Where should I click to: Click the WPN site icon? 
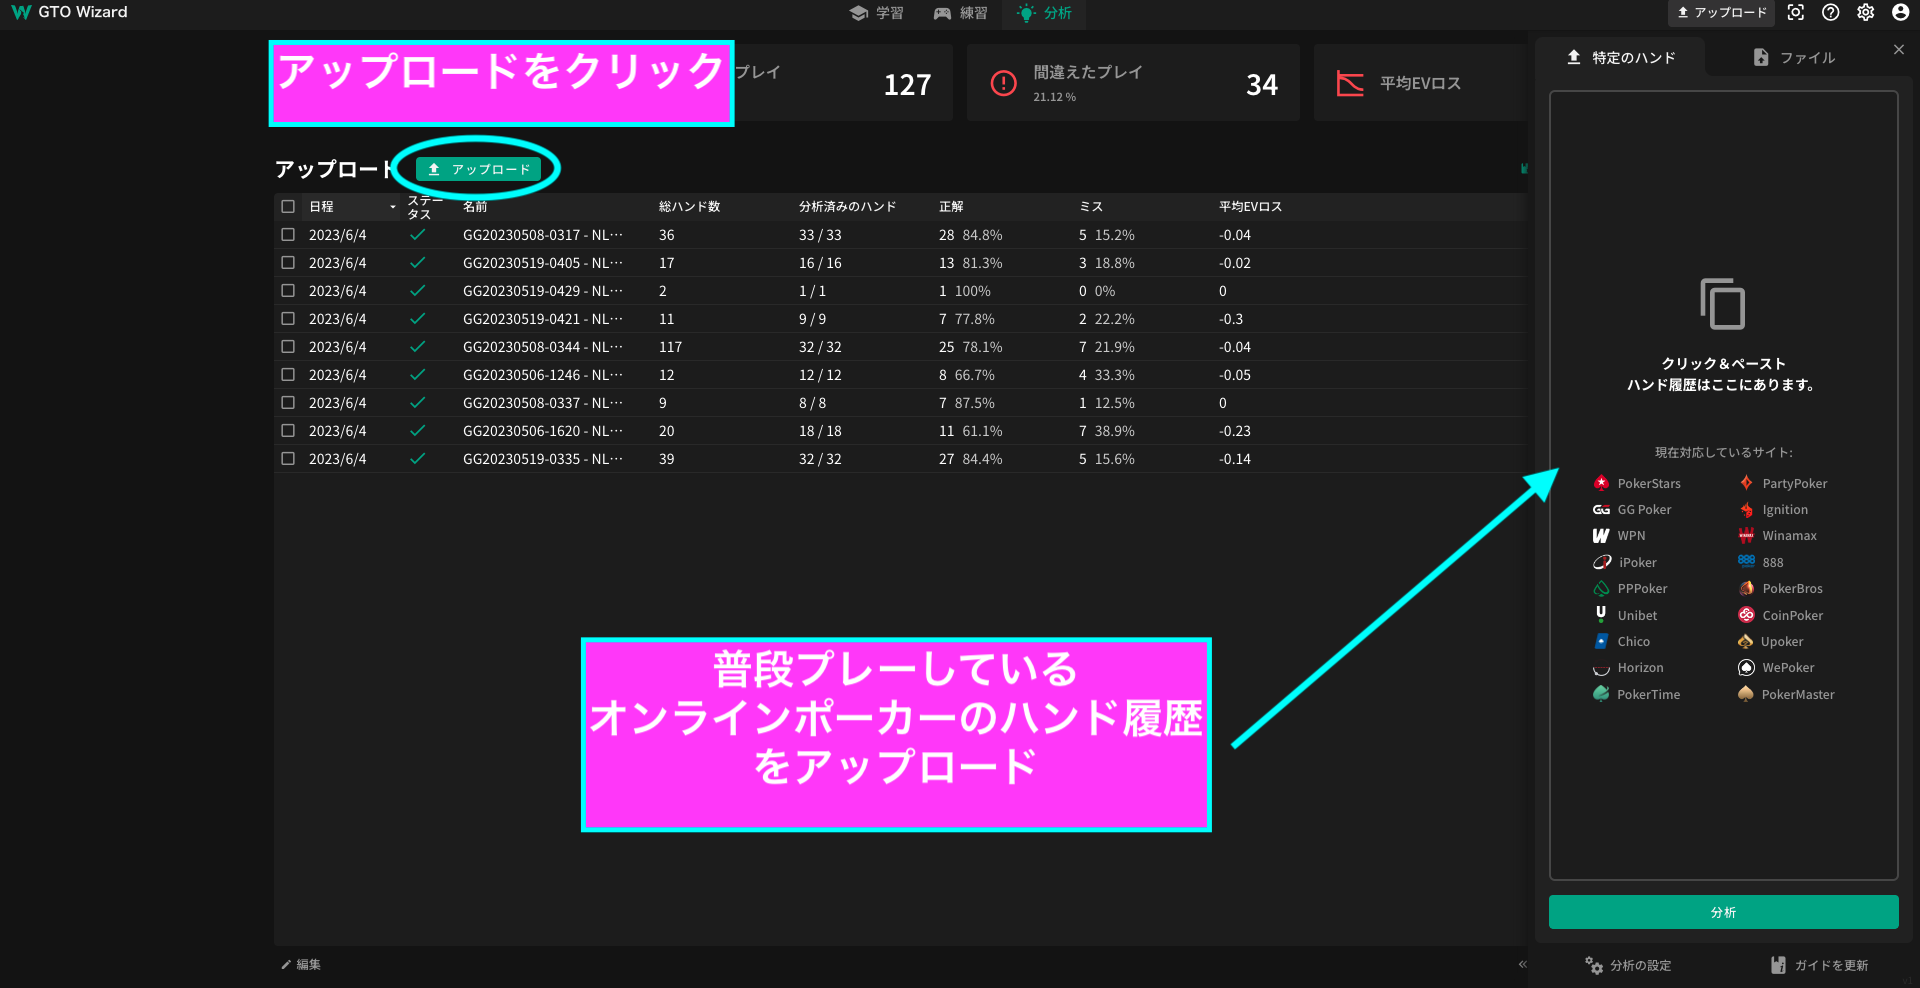coord(1601,536)
